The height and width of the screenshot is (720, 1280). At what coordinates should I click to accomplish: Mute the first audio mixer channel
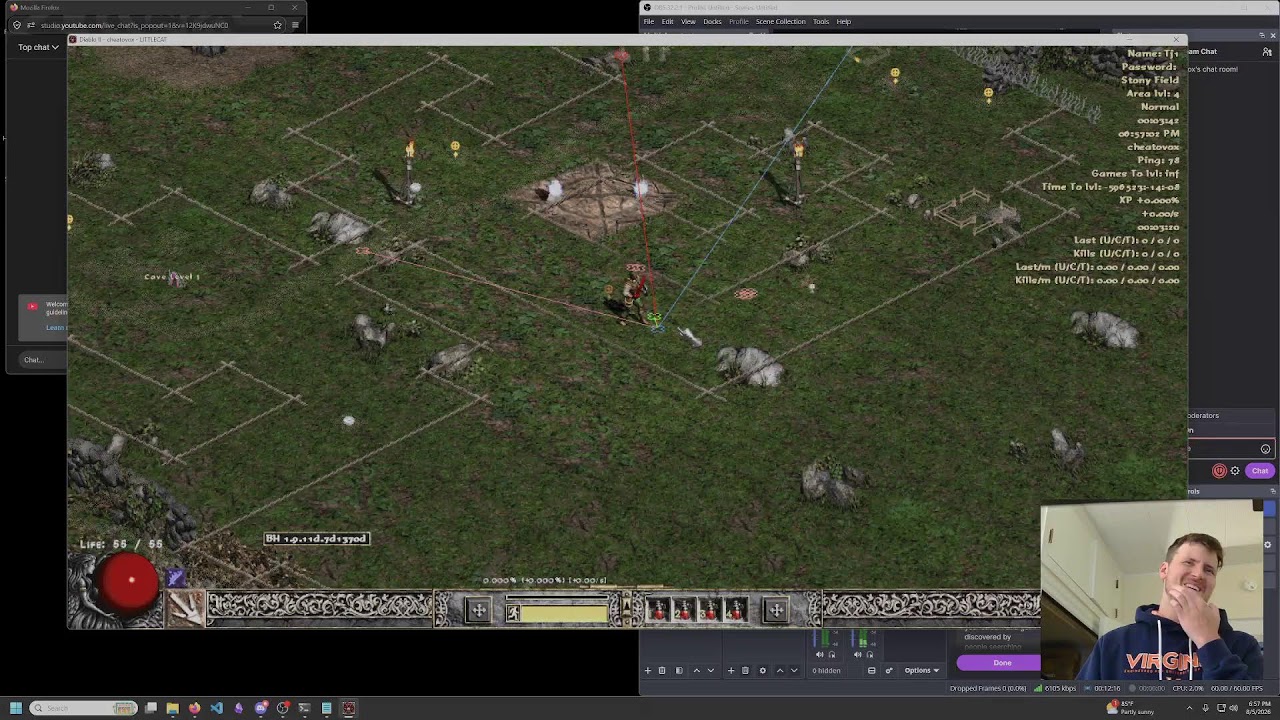pos(820,655)
